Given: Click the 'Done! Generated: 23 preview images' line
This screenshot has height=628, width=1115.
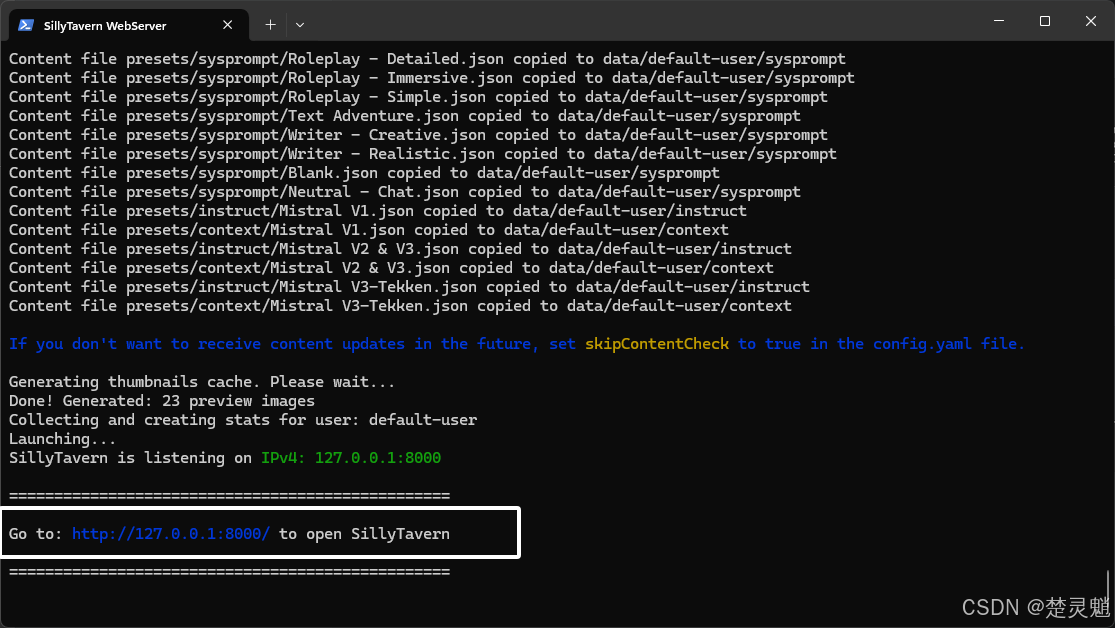Looking at the screenshot, I should tap(161, 401).
